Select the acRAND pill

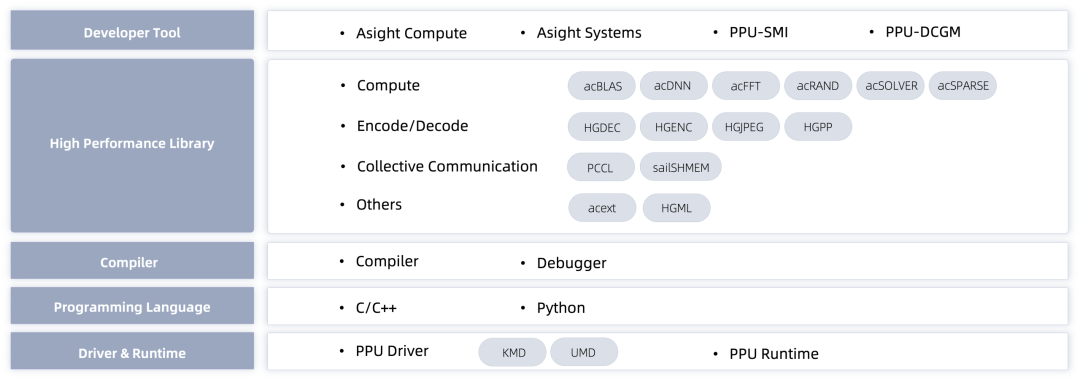818,86
